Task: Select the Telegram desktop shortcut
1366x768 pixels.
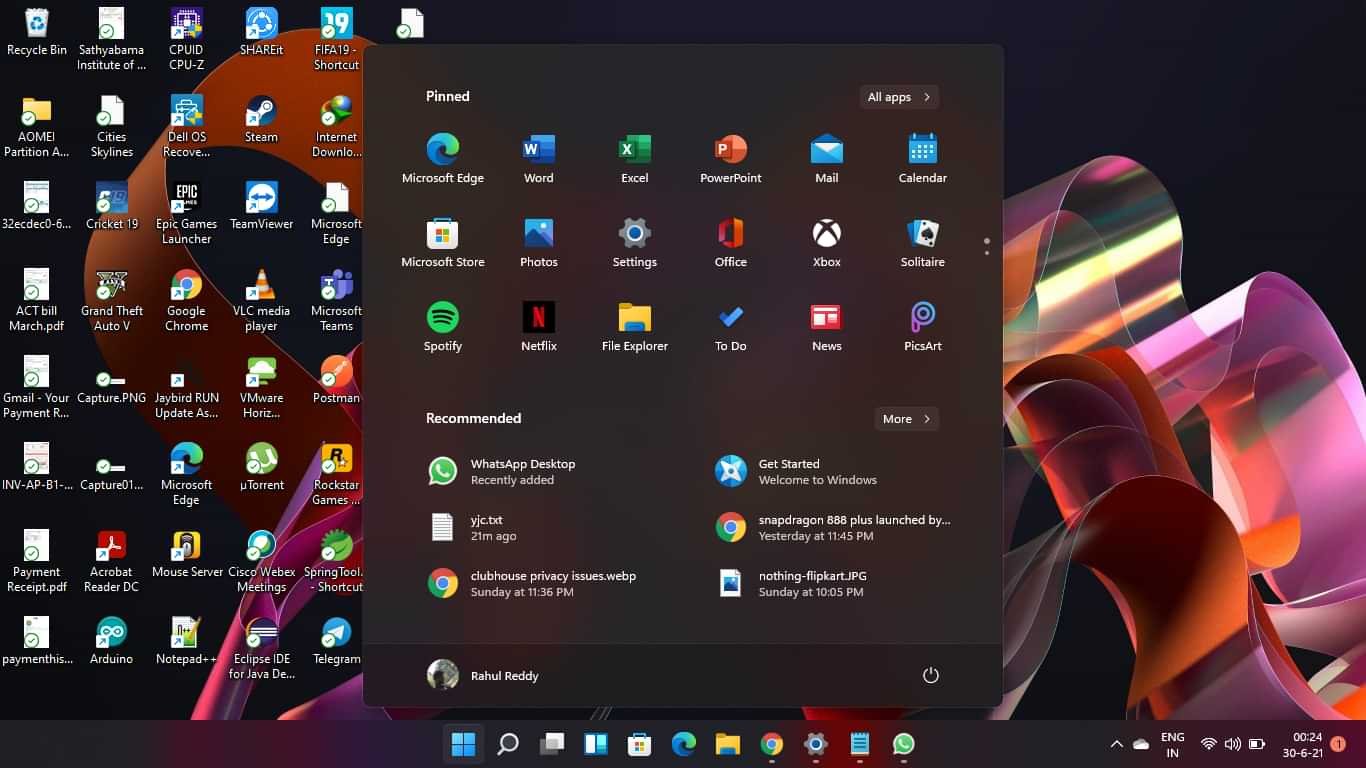Action: click(x=336, y=641)
